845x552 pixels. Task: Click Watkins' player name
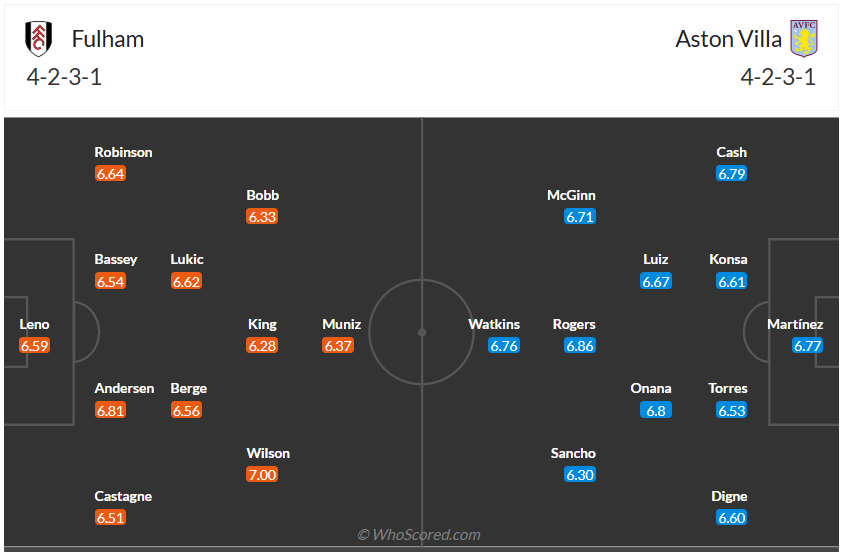pos(494,324)
